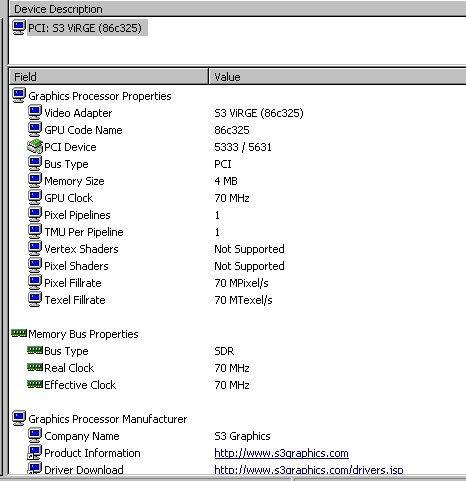
Task: Open the s3graphics.com drivers download link
Action: (x=309, y=470)
